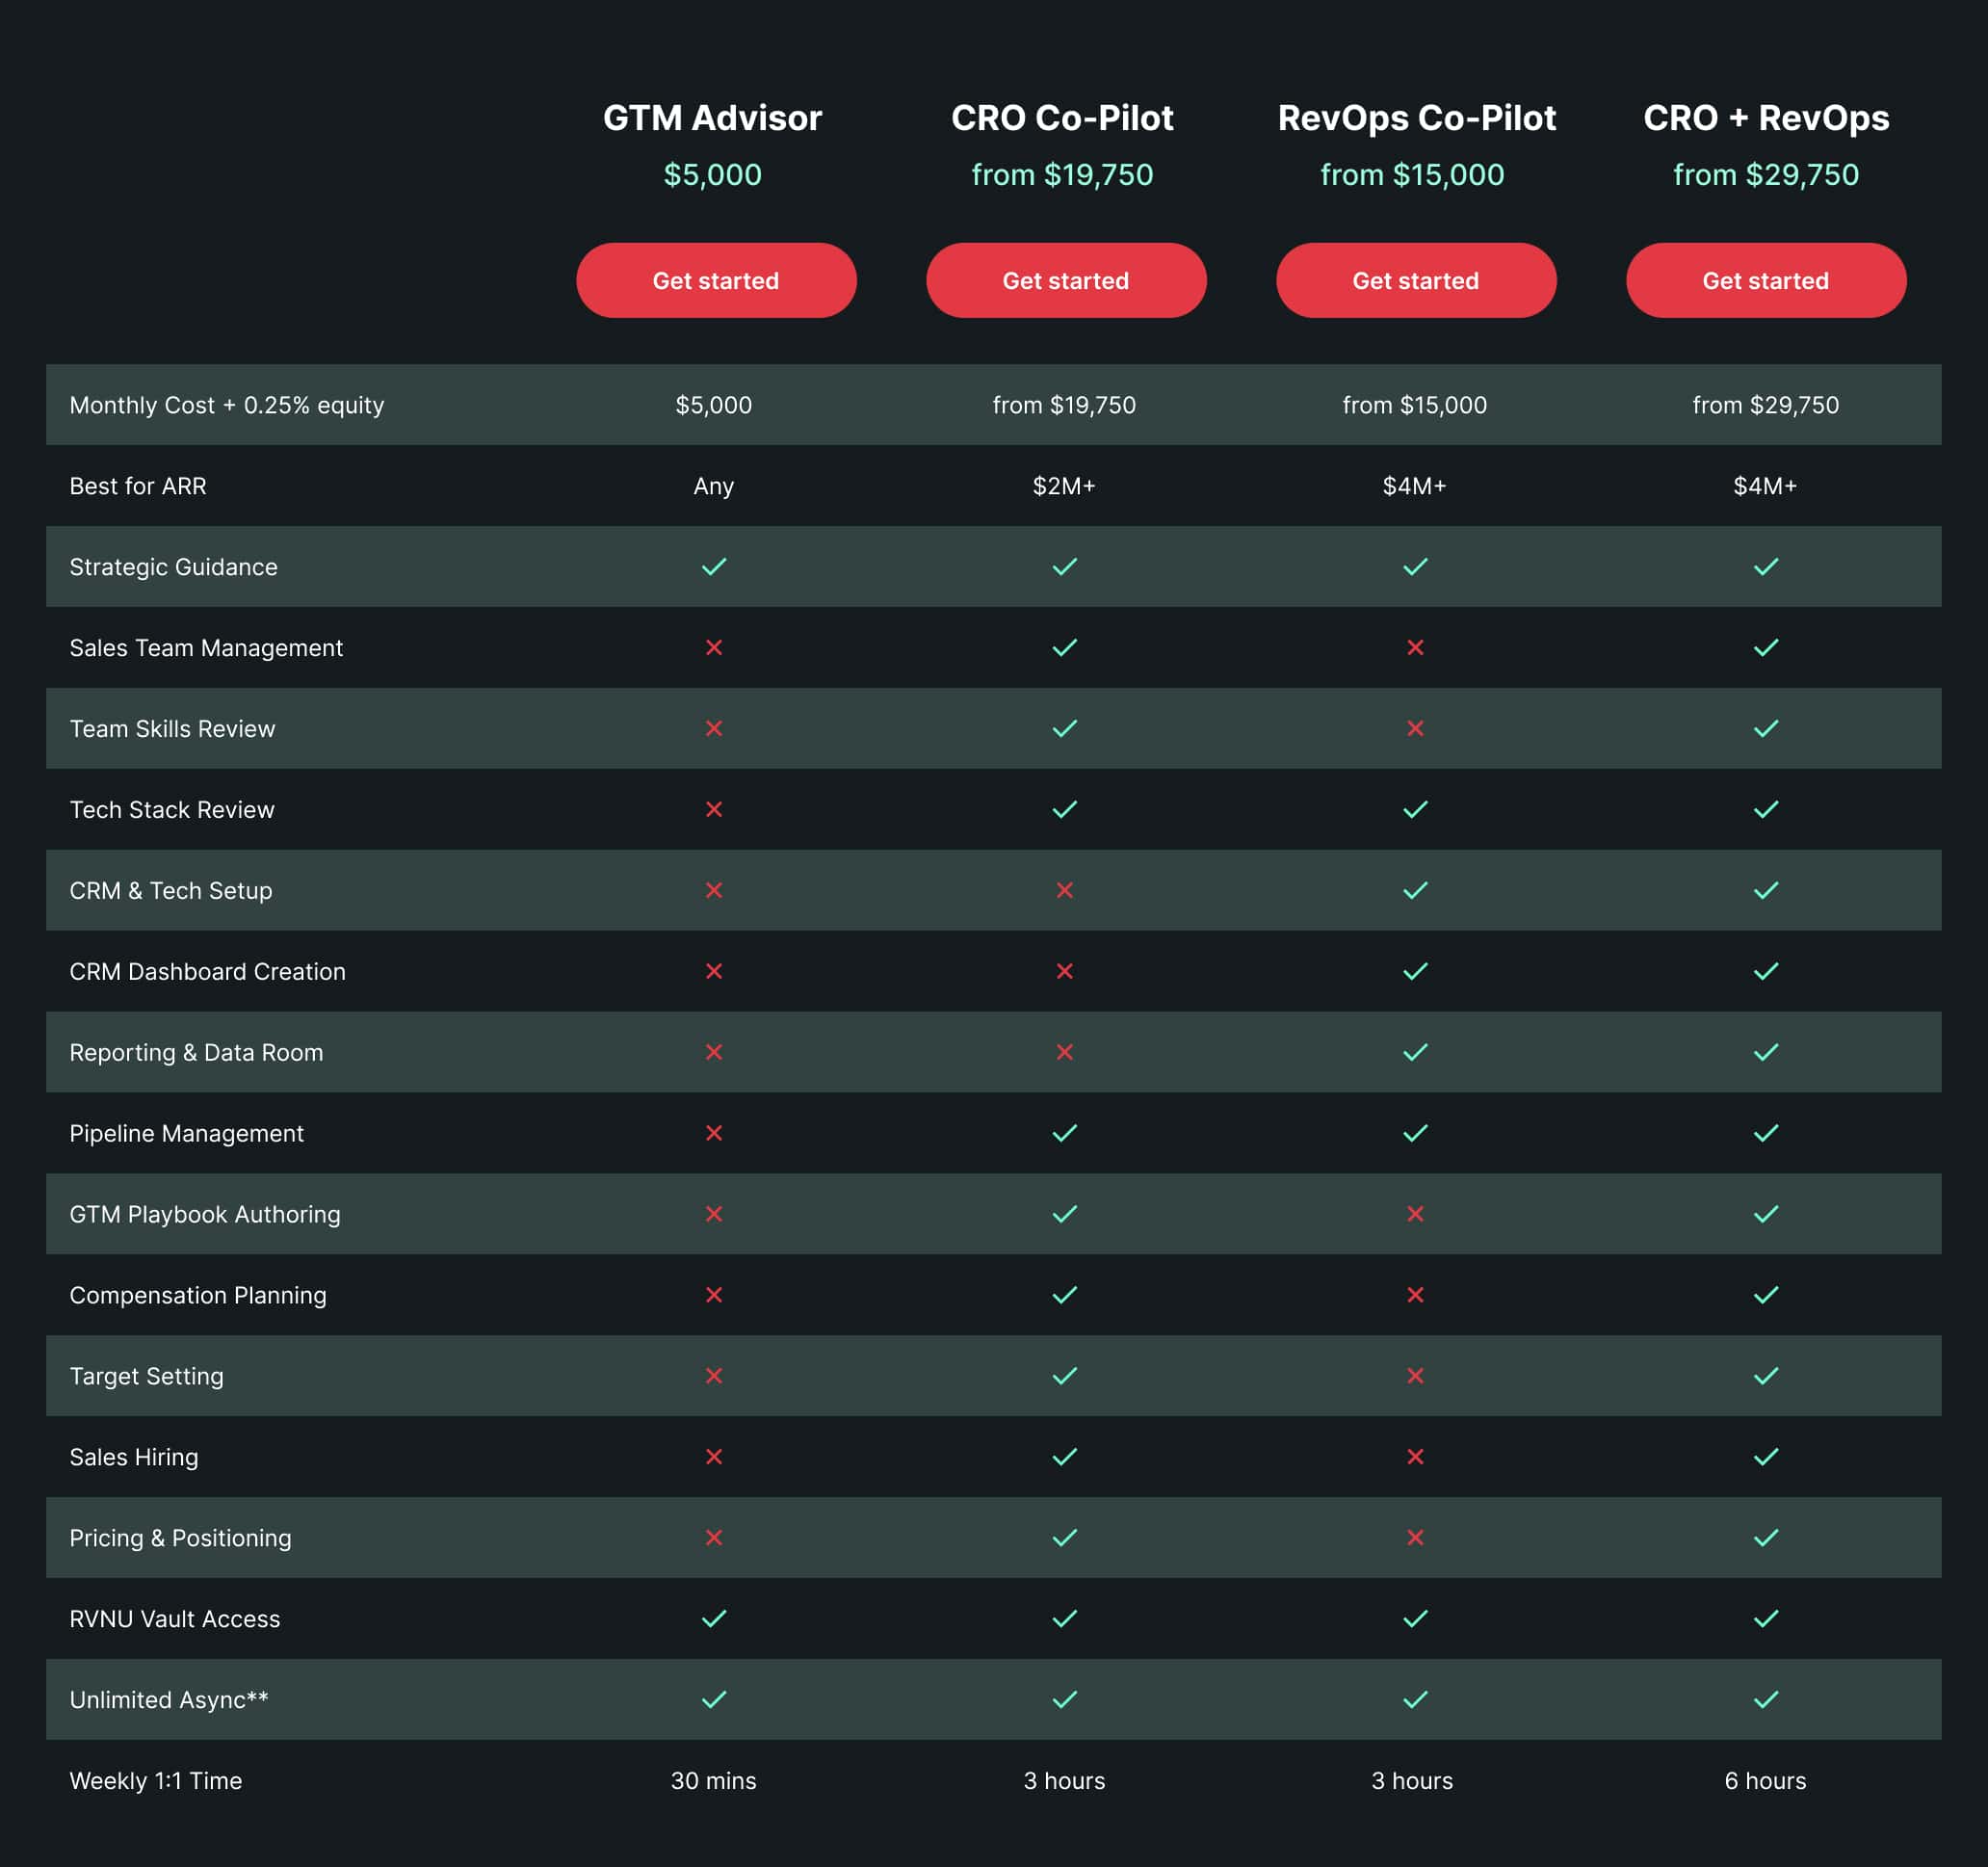
Task: Click the CRM Dashboard Creation cross for CRO Co-Pilot
Action: tap(1065, 972)
